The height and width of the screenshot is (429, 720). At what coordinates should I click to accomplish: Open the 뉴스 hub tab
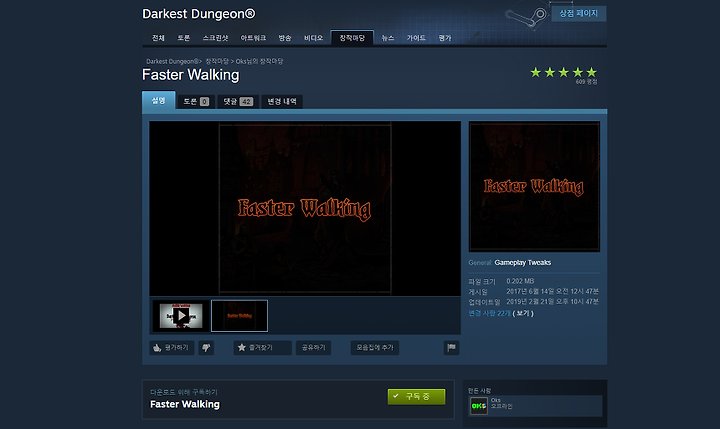click(388, 38)
